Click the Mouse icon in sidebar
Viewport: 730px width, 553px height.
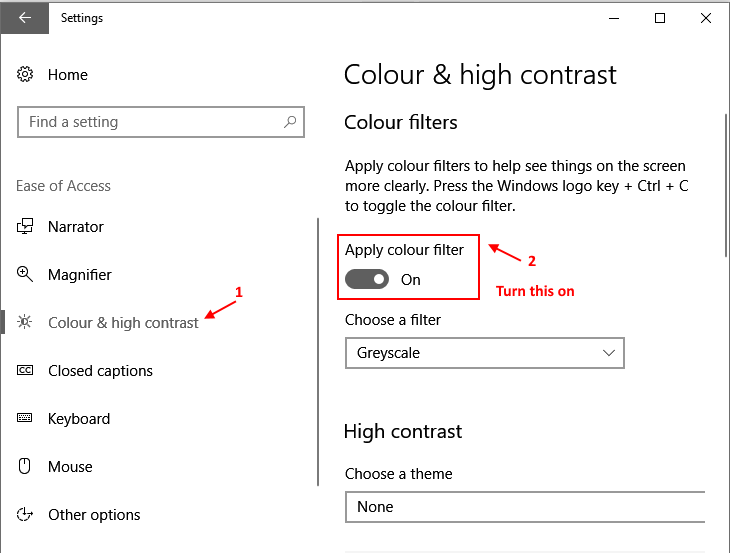(x=24, y=466)
